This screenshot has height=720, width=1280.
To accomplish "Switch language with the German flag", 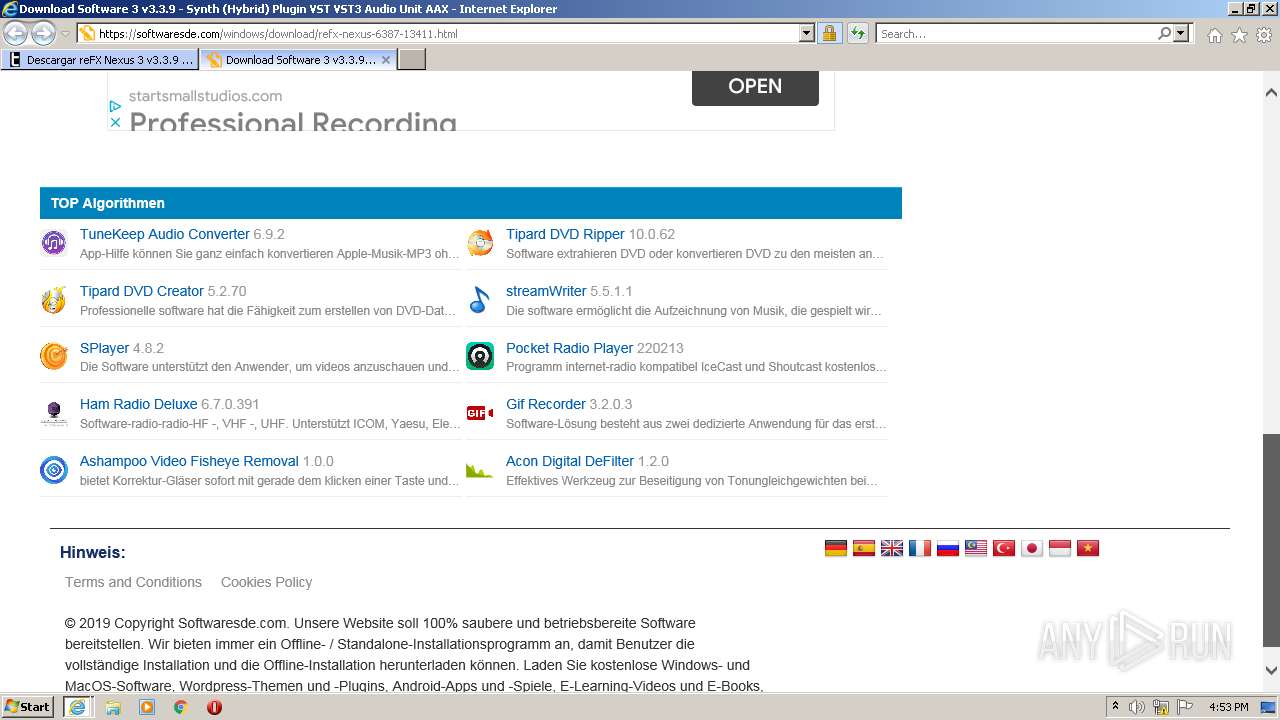I will (x=836, y=548).
